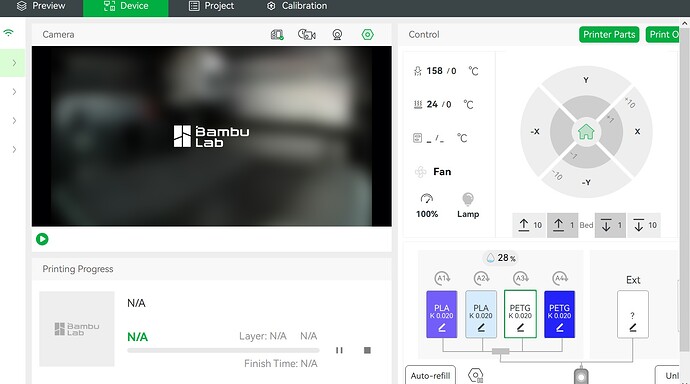Edit the purple PLA A1 slot pencil
690x384 pixels.
point(442,328)
